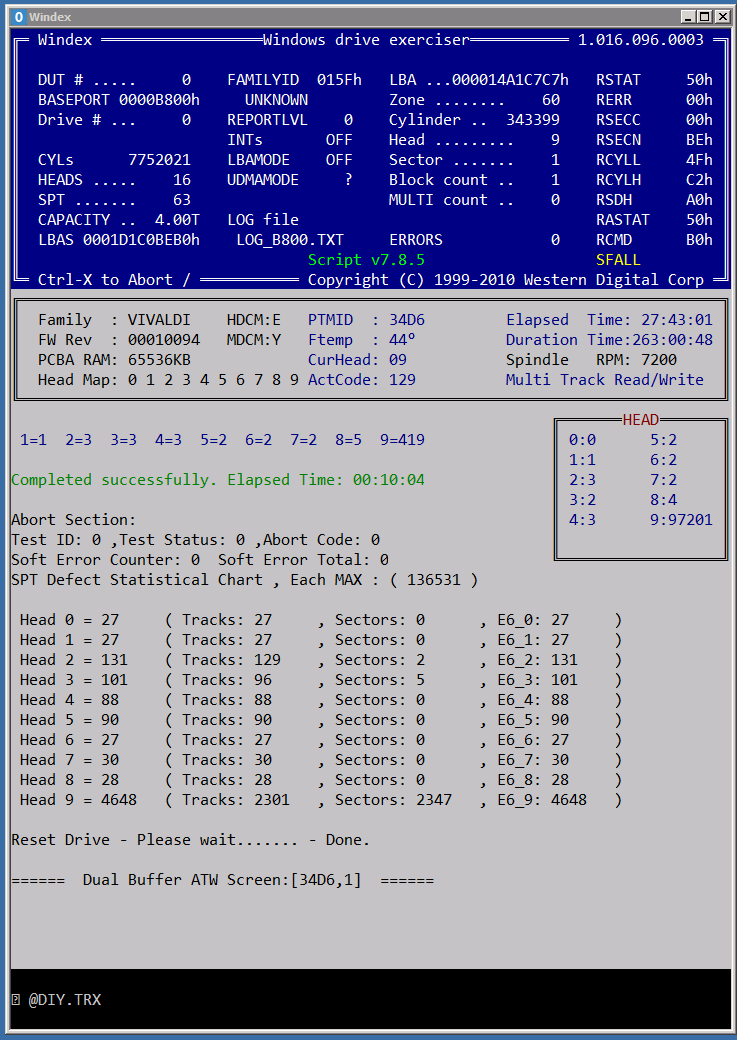The image size is (737, 1040).
Task: Select the ActCode: 129 entry
Action: pyautogui.click(x=362, y=380)
